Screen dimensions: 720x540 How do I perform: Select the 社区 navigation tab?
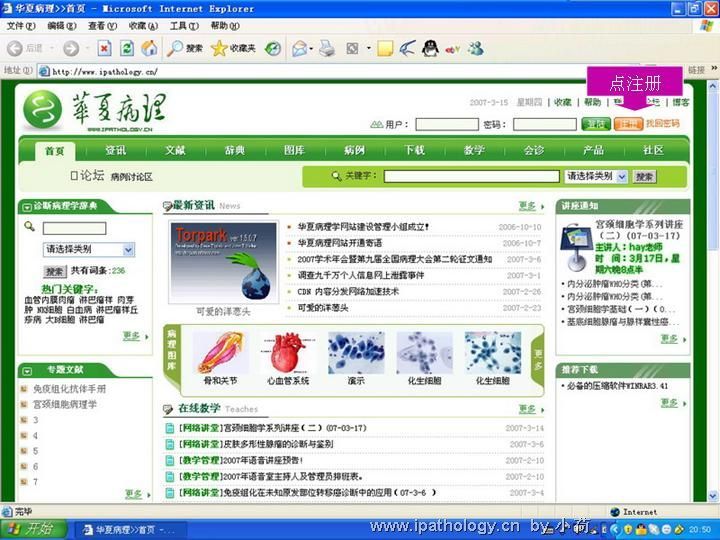pyautogui.click(x=653, y=150)
